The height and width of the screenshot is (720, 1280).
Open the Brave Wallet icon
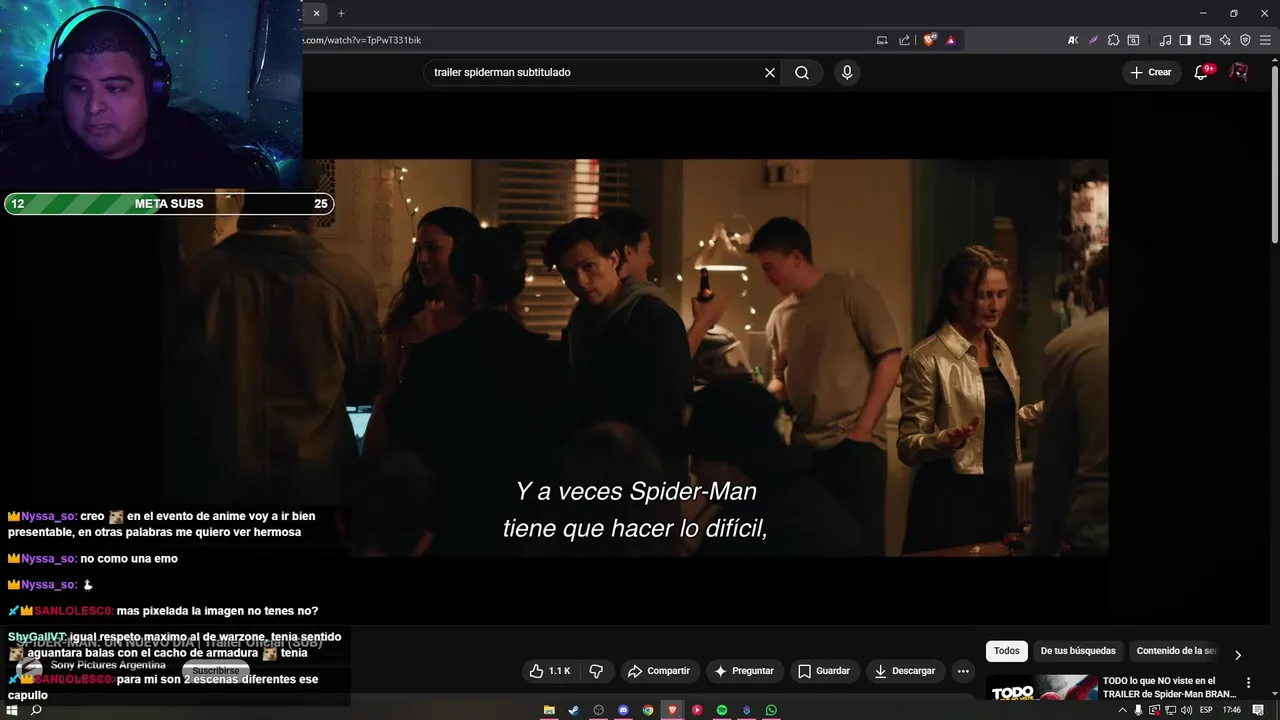coord(1205,40)
